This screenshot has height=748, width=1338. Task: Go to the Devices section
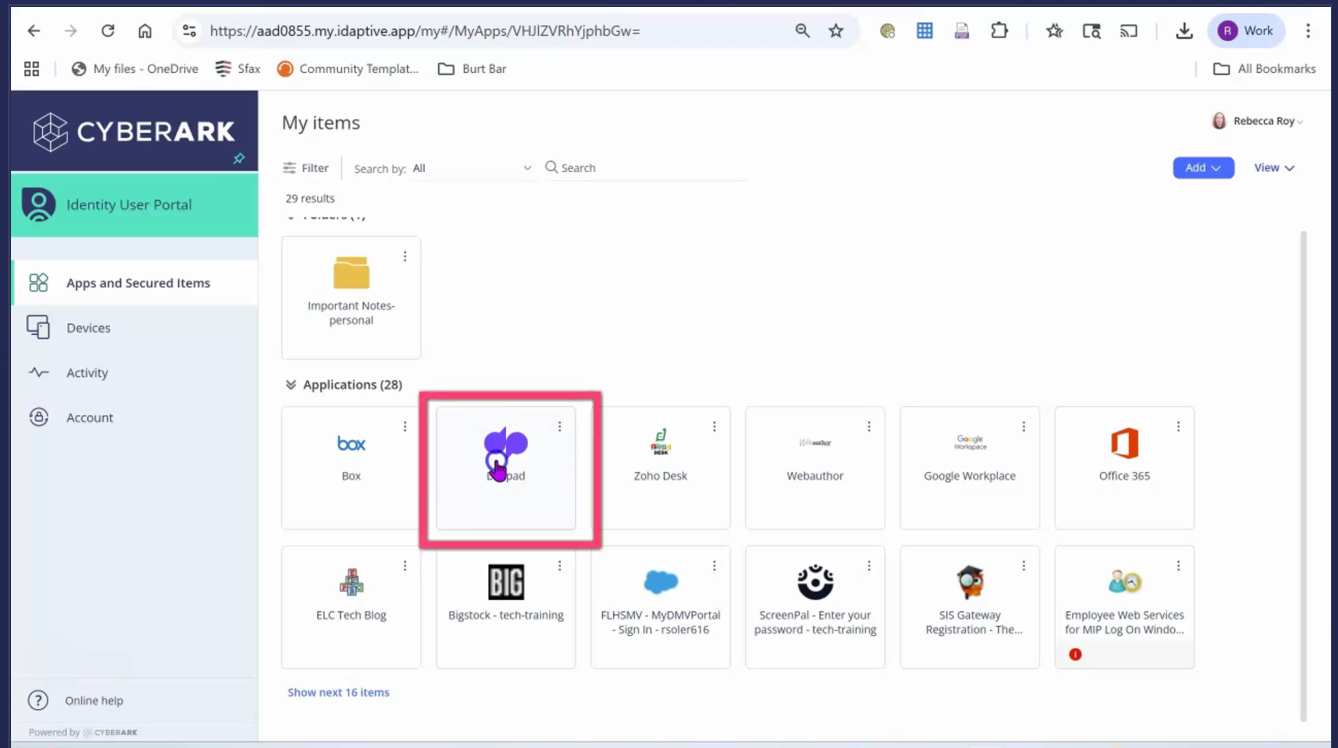pyautogui.click(x=134, y=328)
